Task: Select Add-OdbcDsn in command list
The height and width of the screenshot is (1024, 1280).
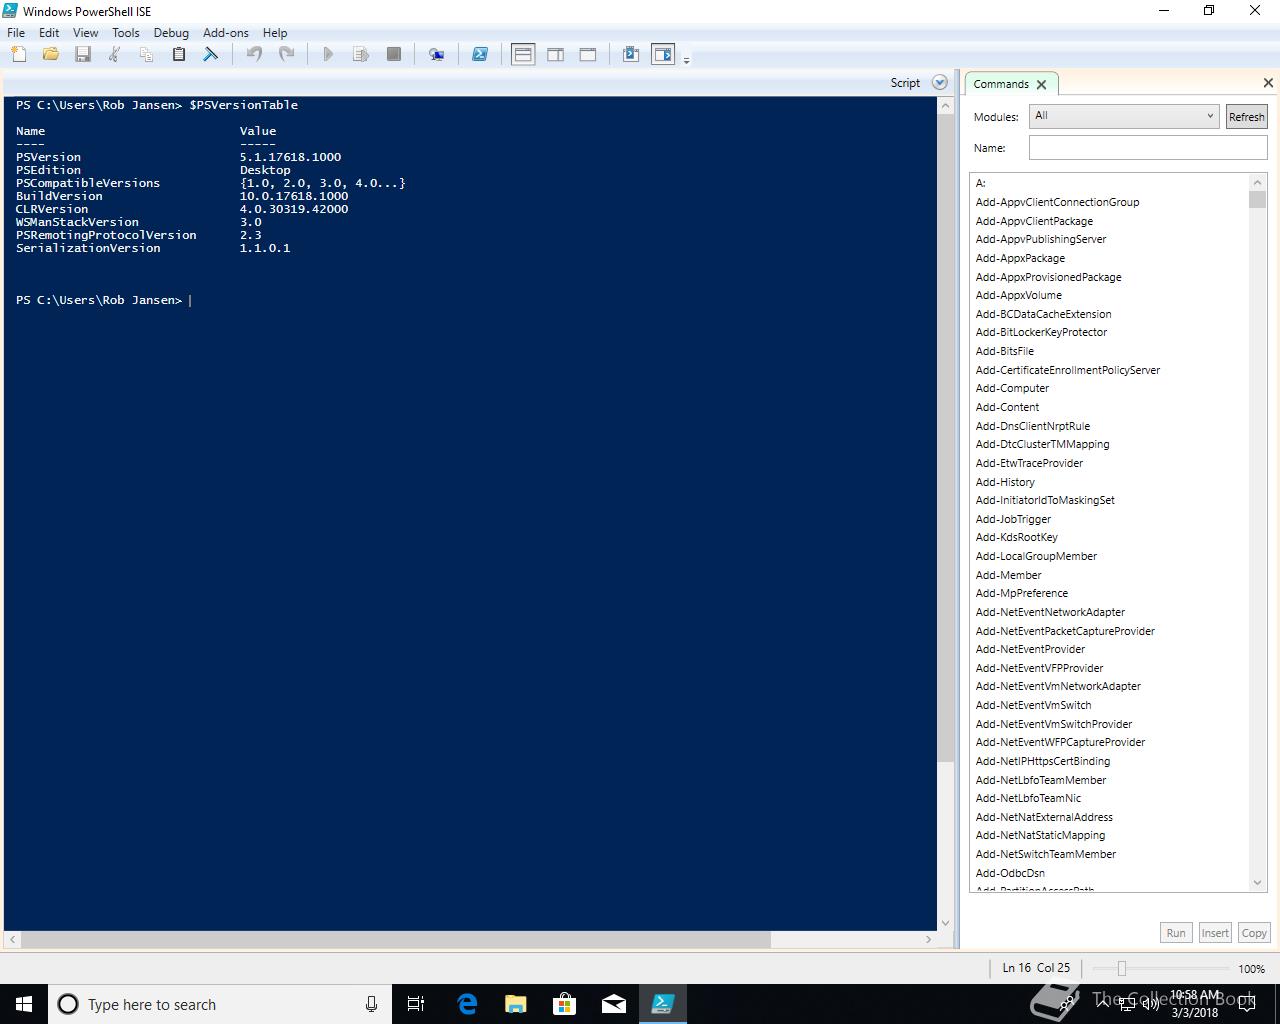Action: pos(1010,873)
